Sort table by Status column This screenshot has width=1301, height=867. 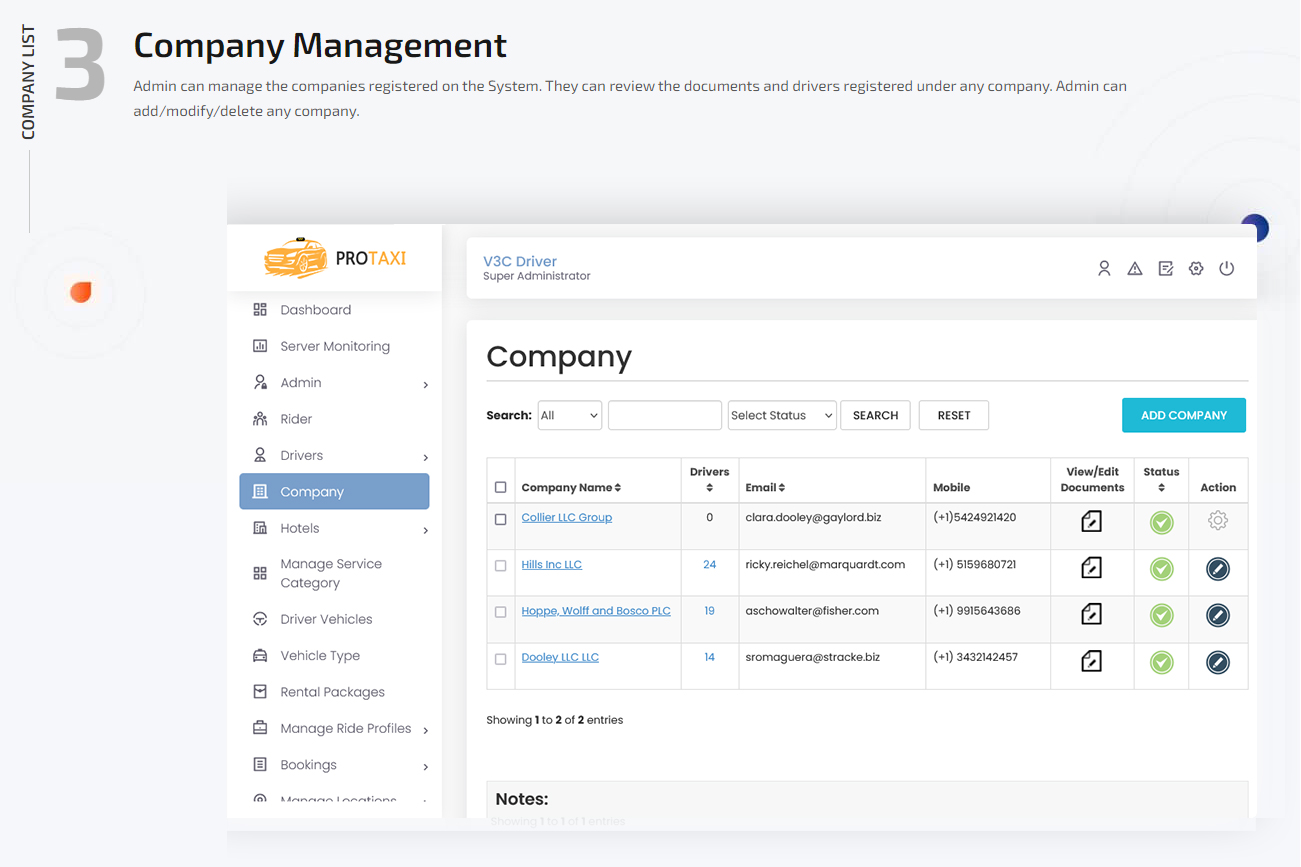(1161, 479)
